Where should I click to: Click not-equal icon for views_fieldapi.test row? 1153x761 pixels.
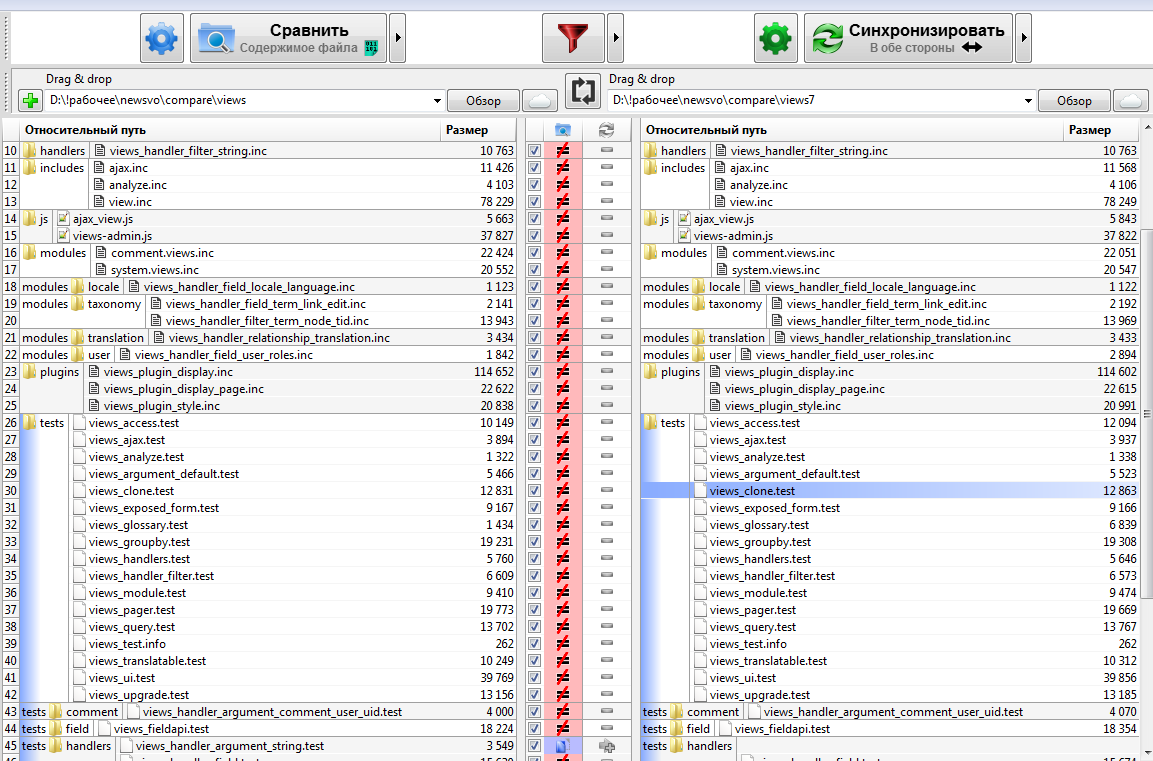pyautogui.click(x=563, y=729)
